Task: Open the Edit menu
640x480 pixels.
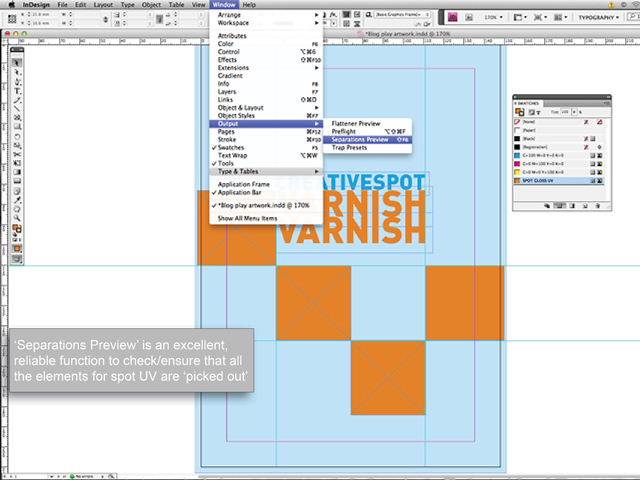Action: [x=80, y=4]
